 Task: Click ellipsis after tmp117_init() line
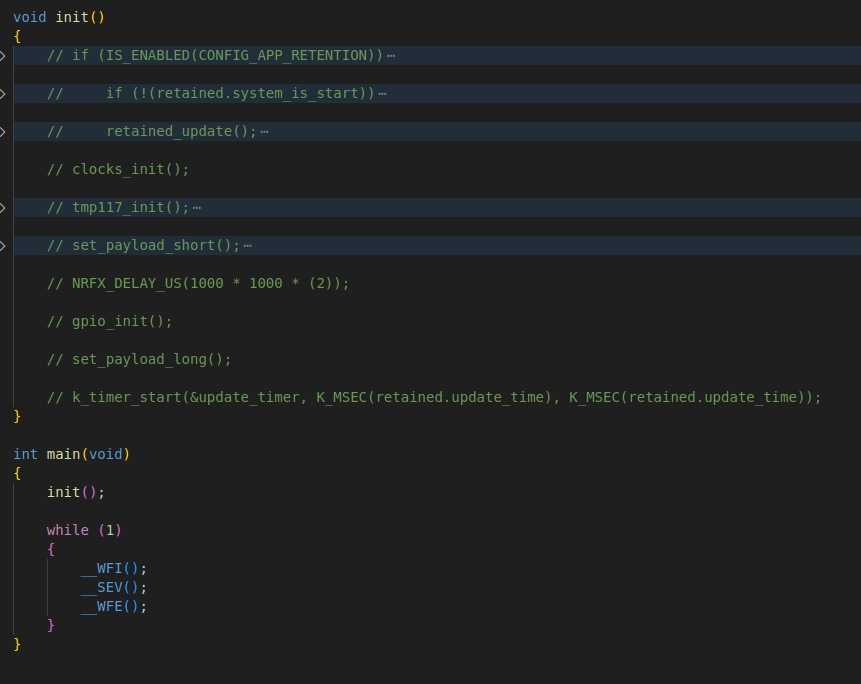point(197,208)
